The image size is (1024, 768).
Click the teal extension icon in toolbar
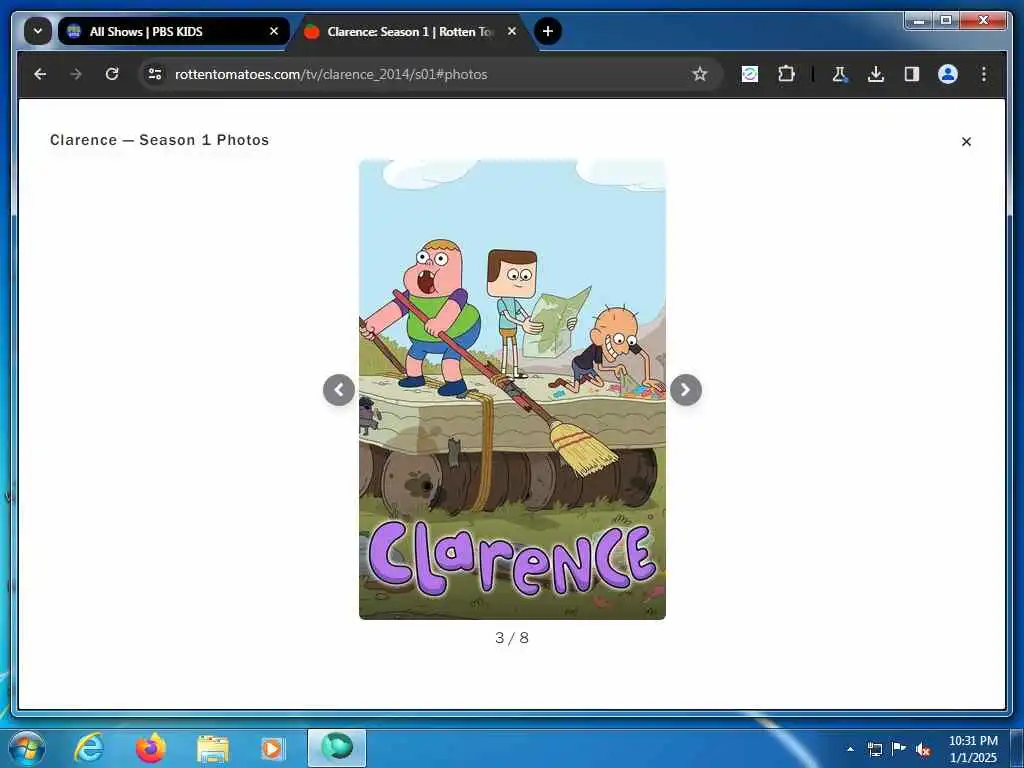pyautogui.click(x=750, y=74)
